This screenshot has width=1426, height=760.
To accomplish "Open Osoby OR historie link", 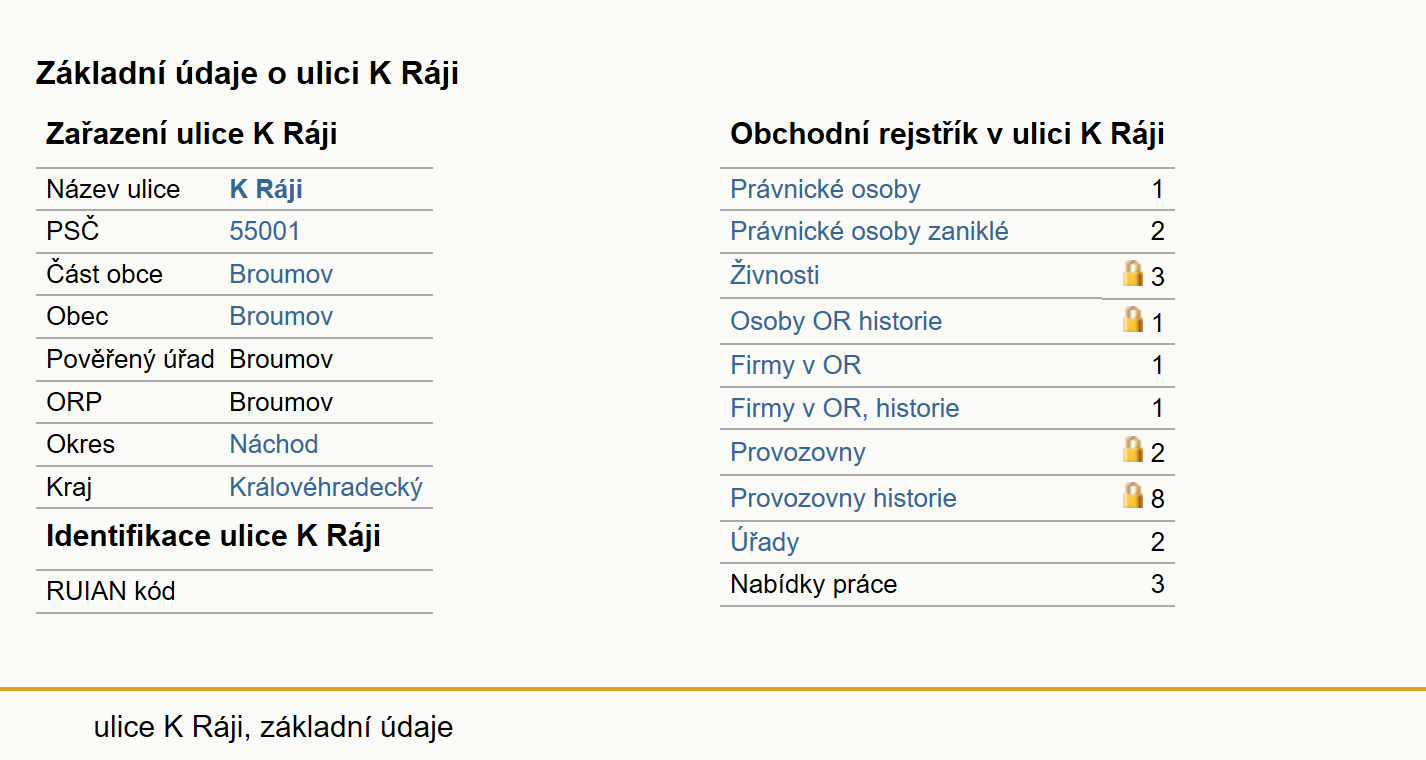I will pos(836,322).
